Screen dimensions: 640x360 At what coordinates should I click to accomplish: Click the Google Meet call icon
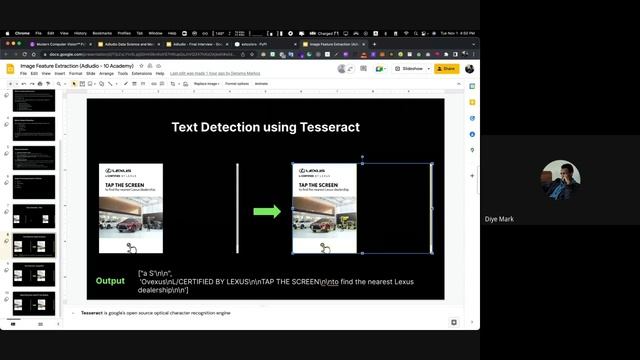(380, 69)
